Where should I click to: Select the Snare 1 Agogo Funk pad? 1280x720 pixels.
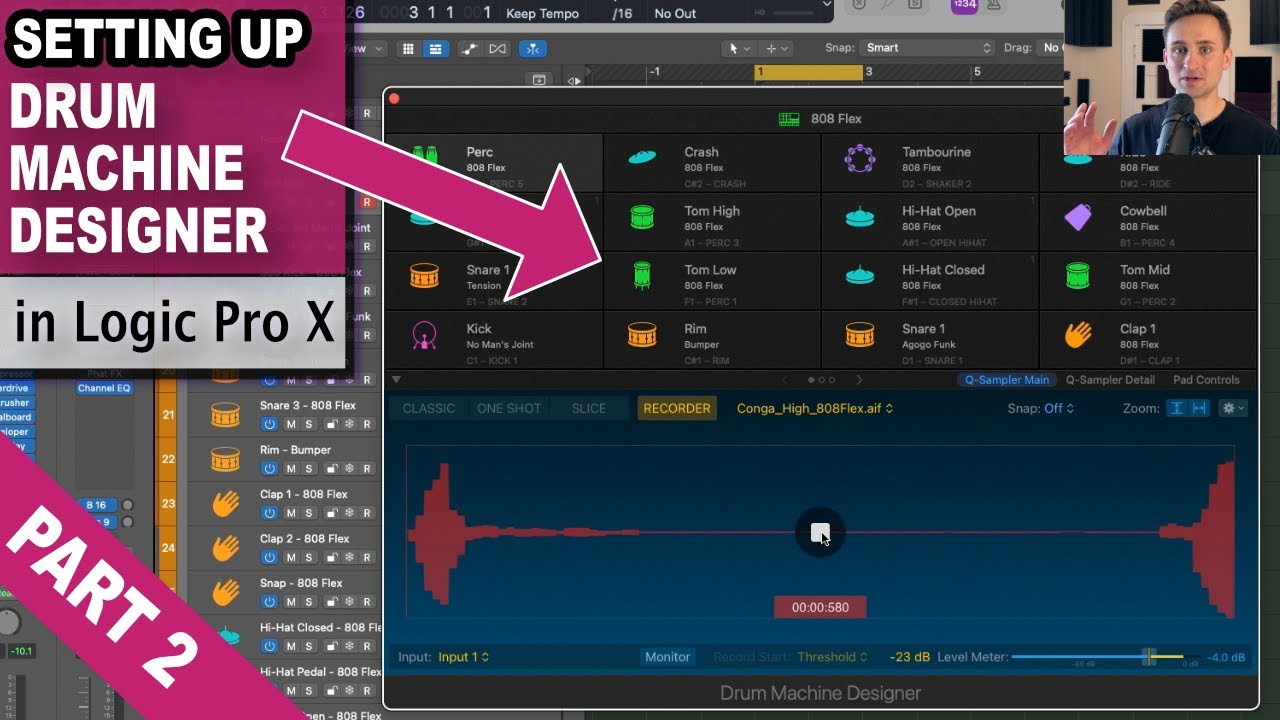(x=930, y=340)
